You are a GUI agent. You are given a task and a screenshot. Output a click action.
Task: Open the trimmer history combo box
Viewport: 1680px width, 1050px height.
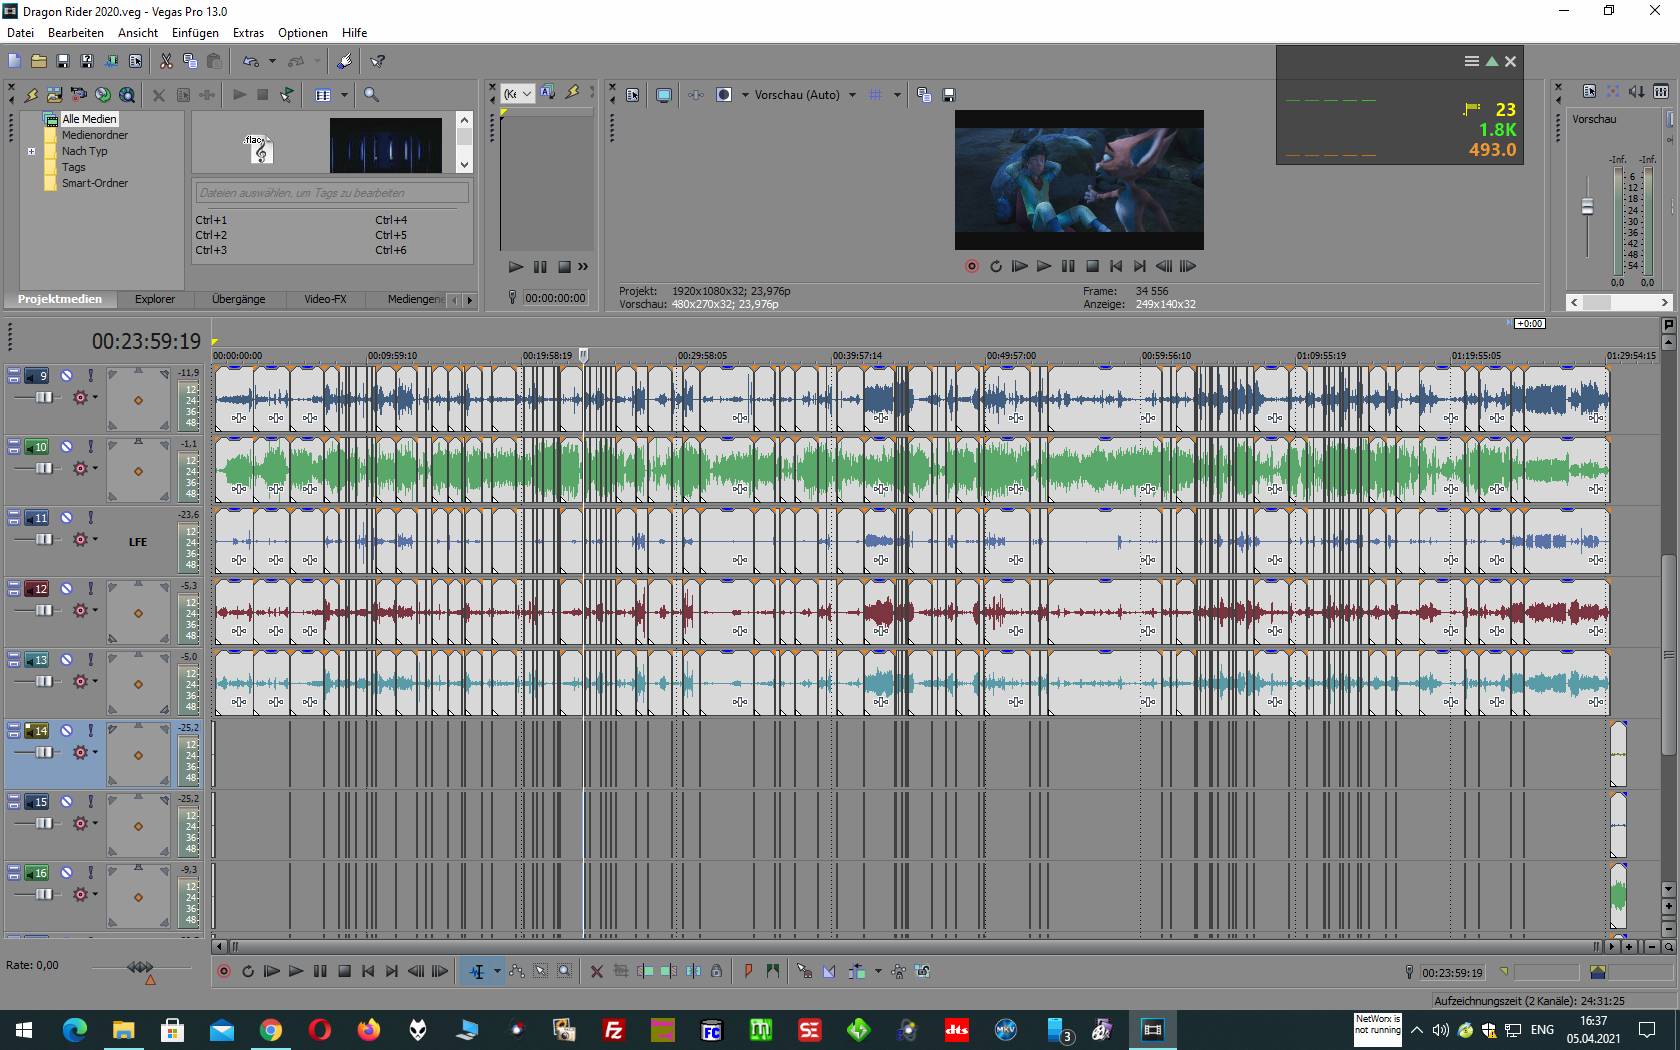click(x=518, y=94)
